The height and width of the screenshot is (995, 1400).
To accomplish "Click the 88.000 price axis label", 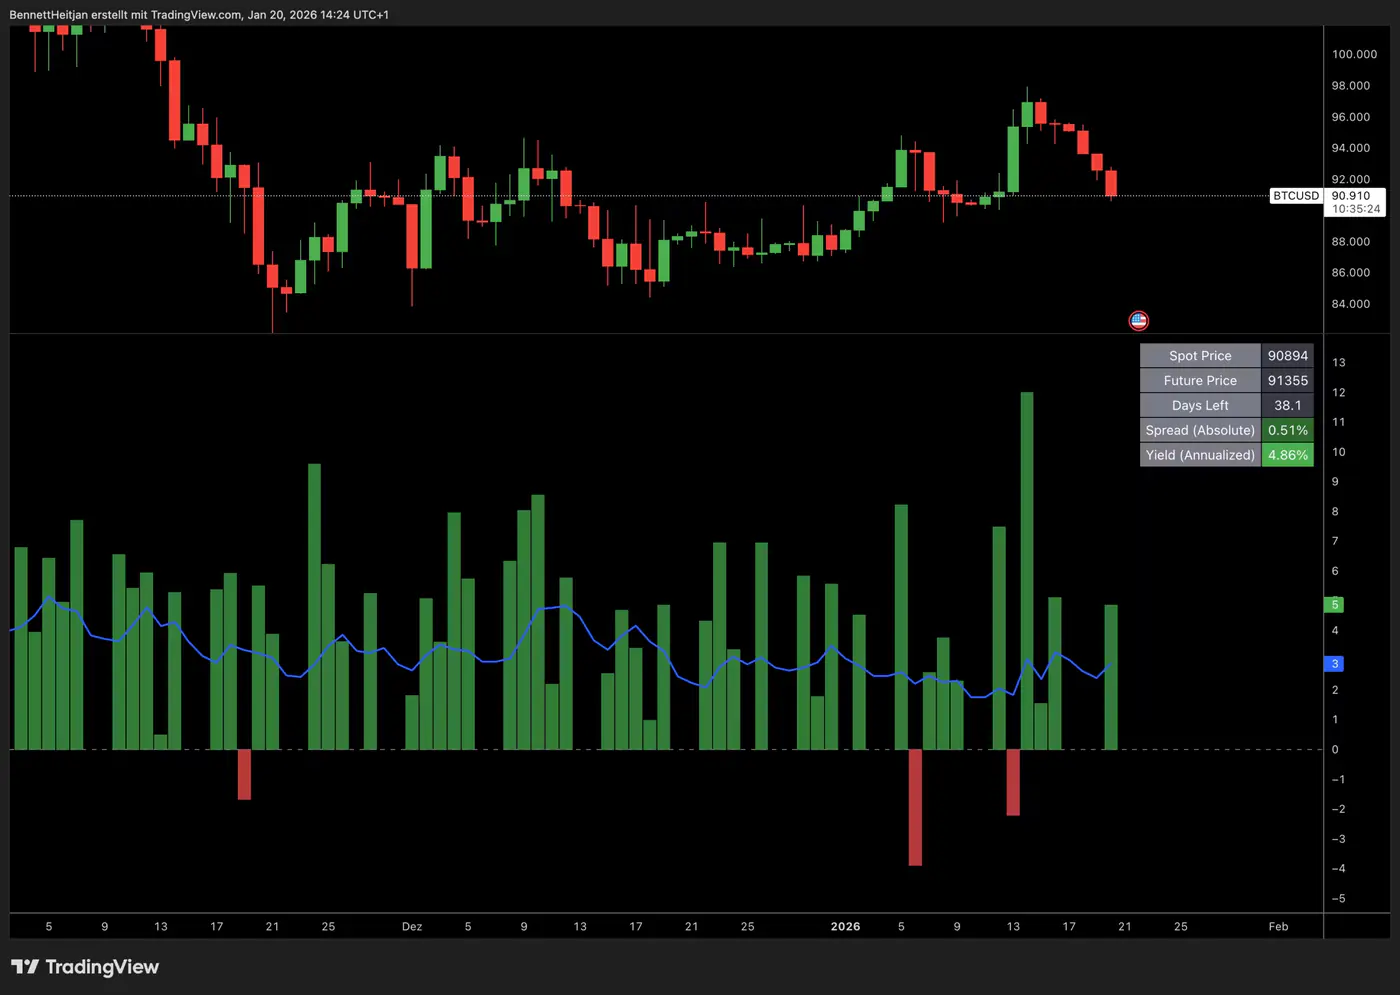I will 1351,242.
